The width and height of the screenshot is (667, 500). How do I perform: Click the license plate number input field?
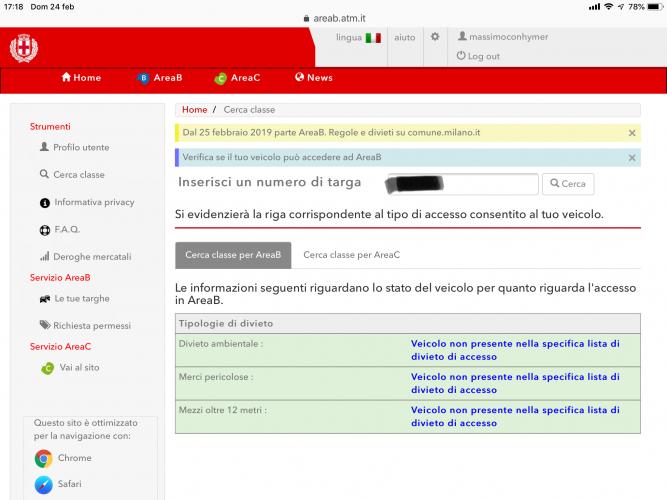point(462,184)
